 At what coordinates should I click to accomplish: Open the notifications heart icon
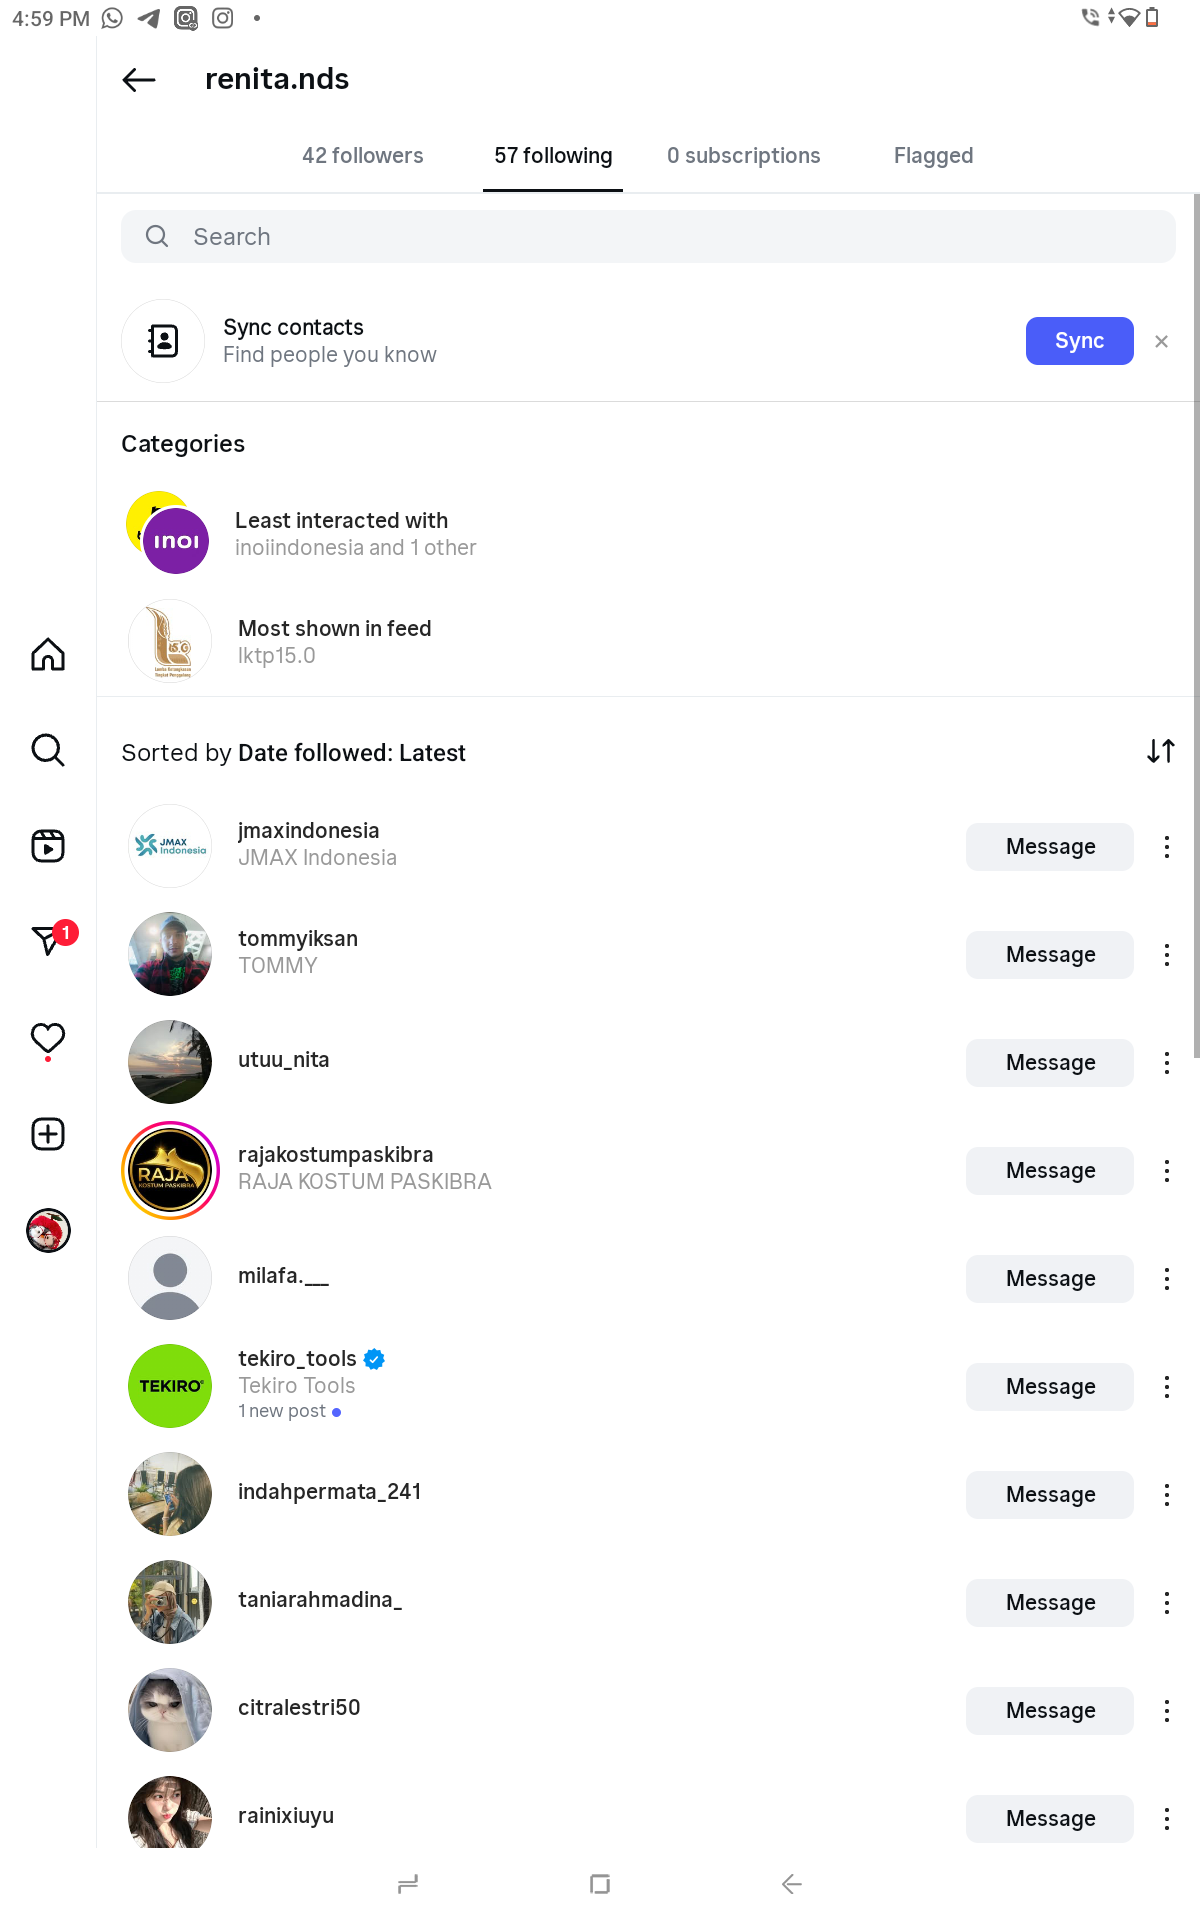tap(48, 1038)
